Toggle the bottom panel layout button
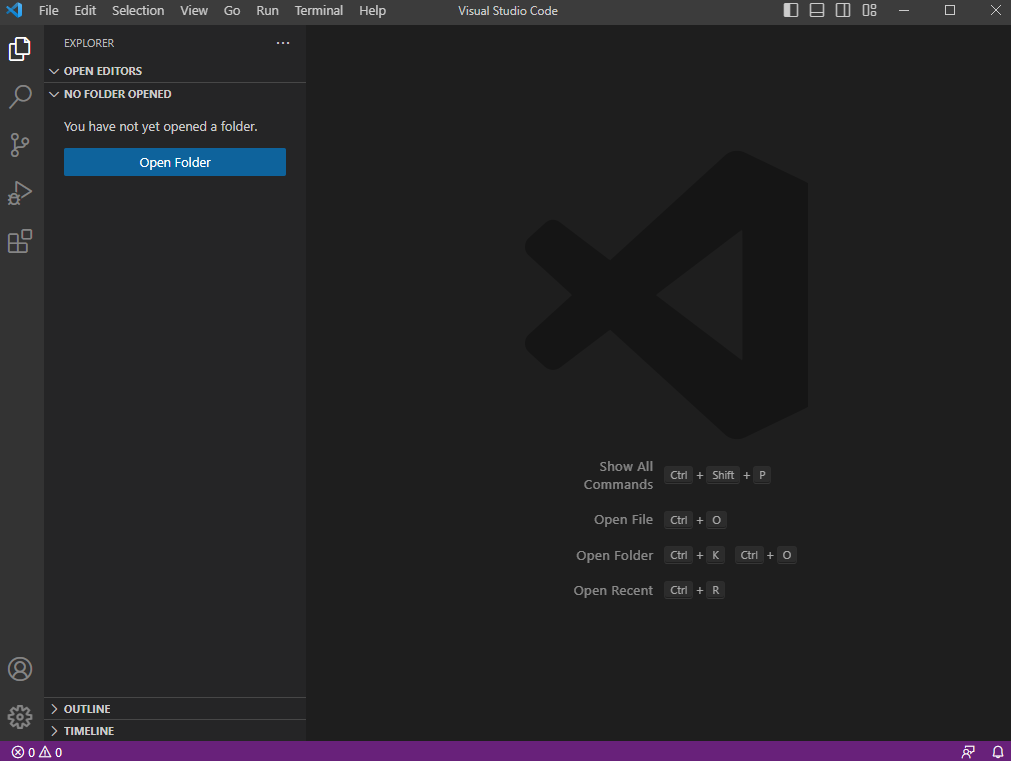The width and height of the screenshot is (1011, 761). click(x=817, y=11)
